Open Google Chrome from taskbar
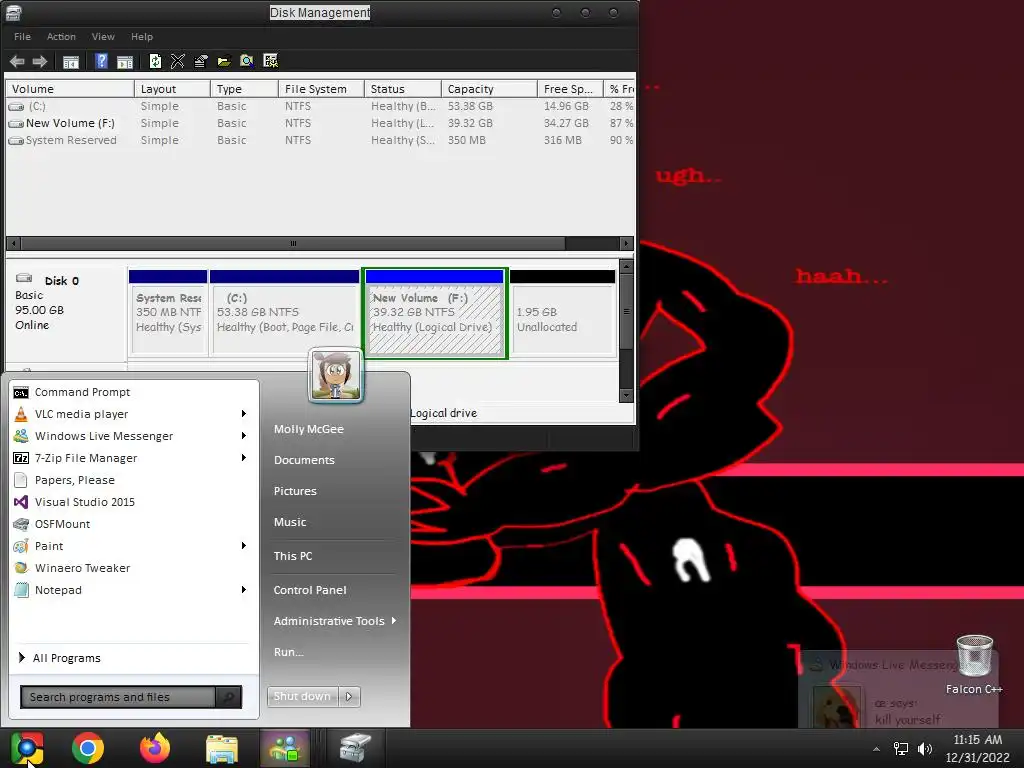Screen dimensions: 1024x768 tap(88, 748)
